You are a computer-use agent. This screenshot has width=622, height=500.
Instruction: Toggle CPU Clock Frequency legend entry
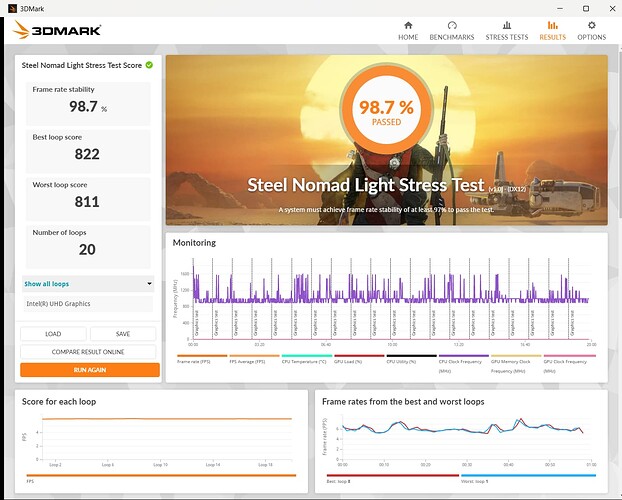[464, 363]
